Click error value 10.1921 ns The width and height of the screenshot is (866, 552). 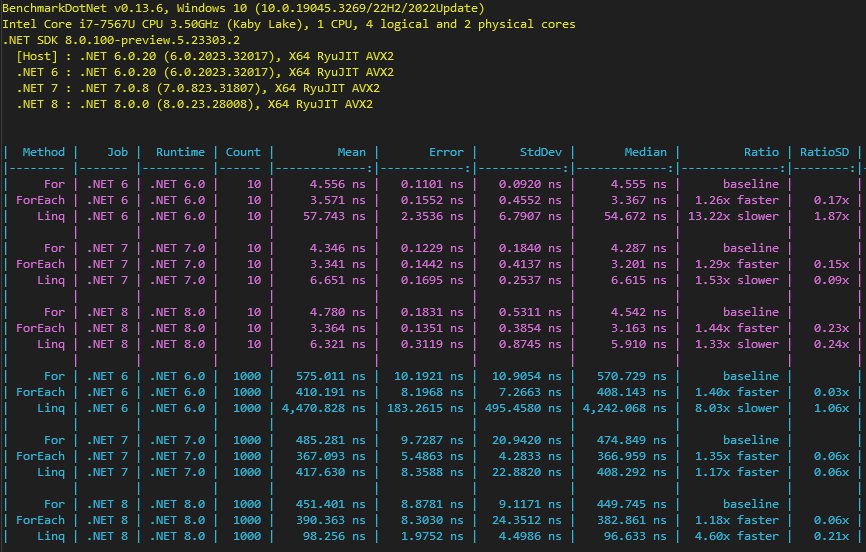coord(429,376)
